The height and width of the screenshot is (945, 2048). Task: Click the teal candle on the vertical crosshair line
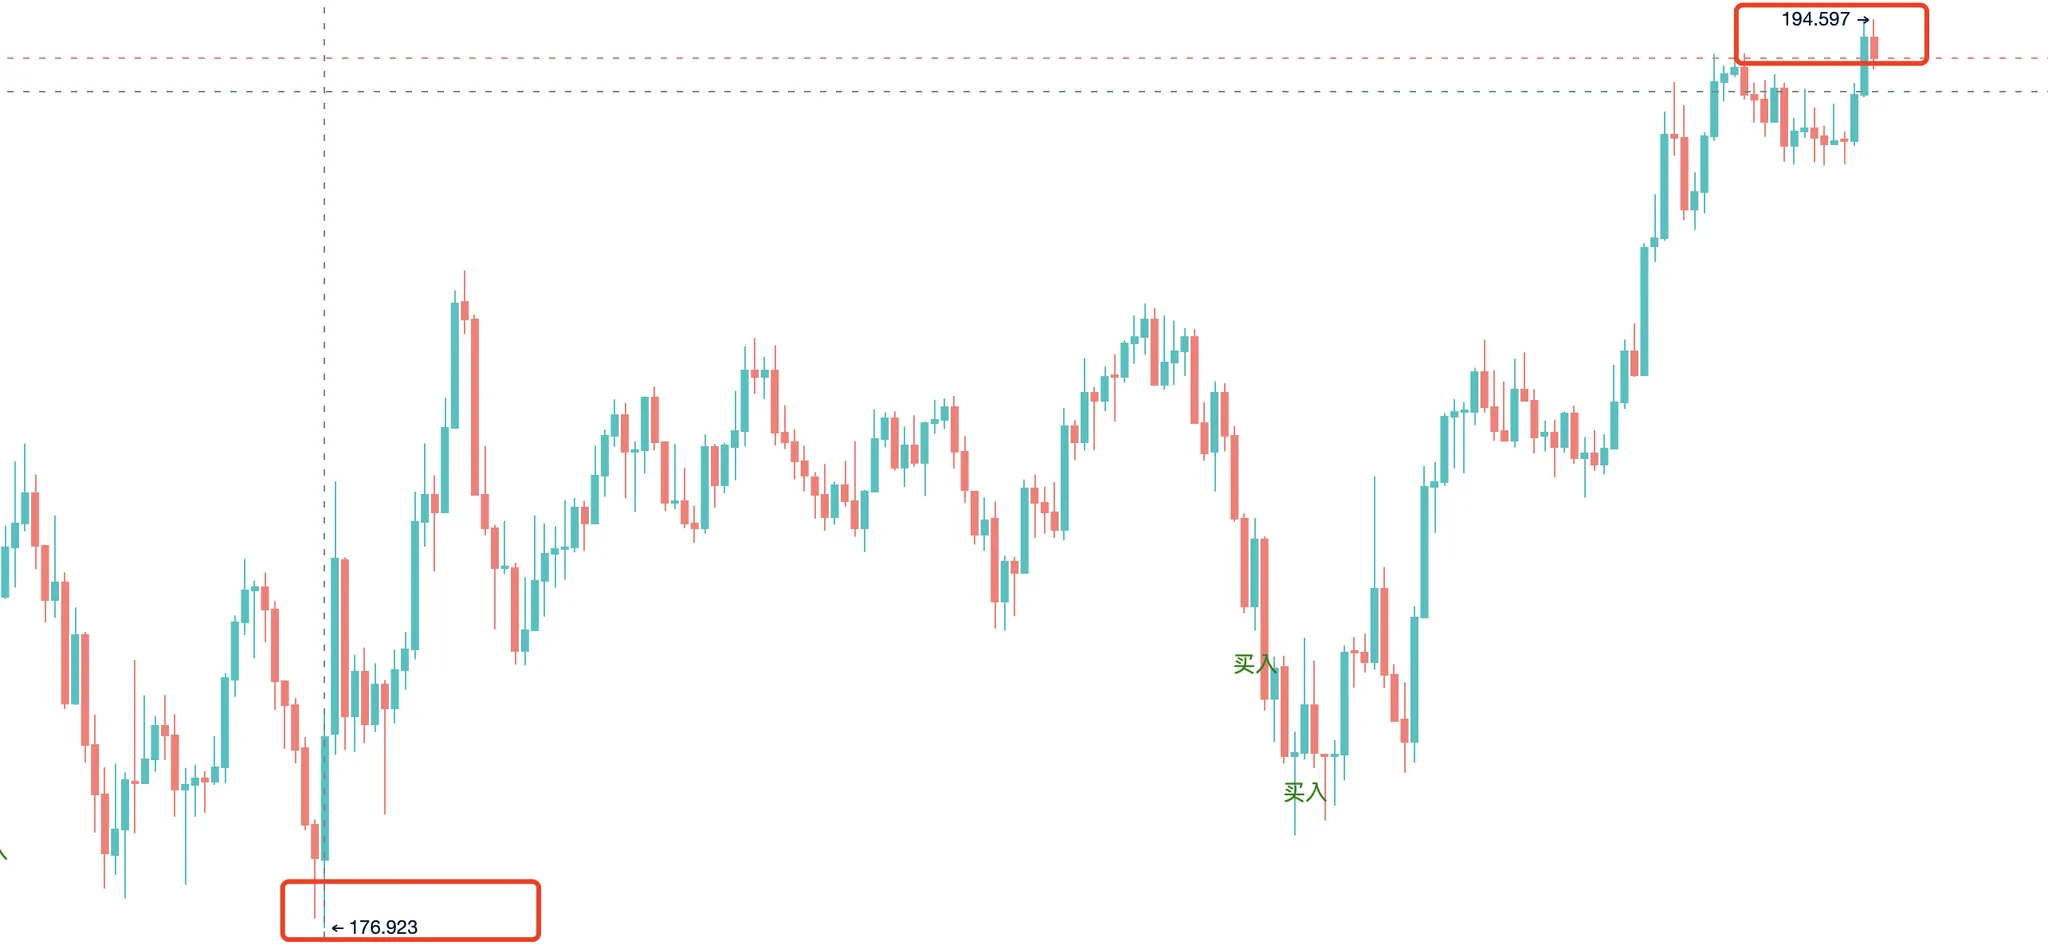[324, 798]
